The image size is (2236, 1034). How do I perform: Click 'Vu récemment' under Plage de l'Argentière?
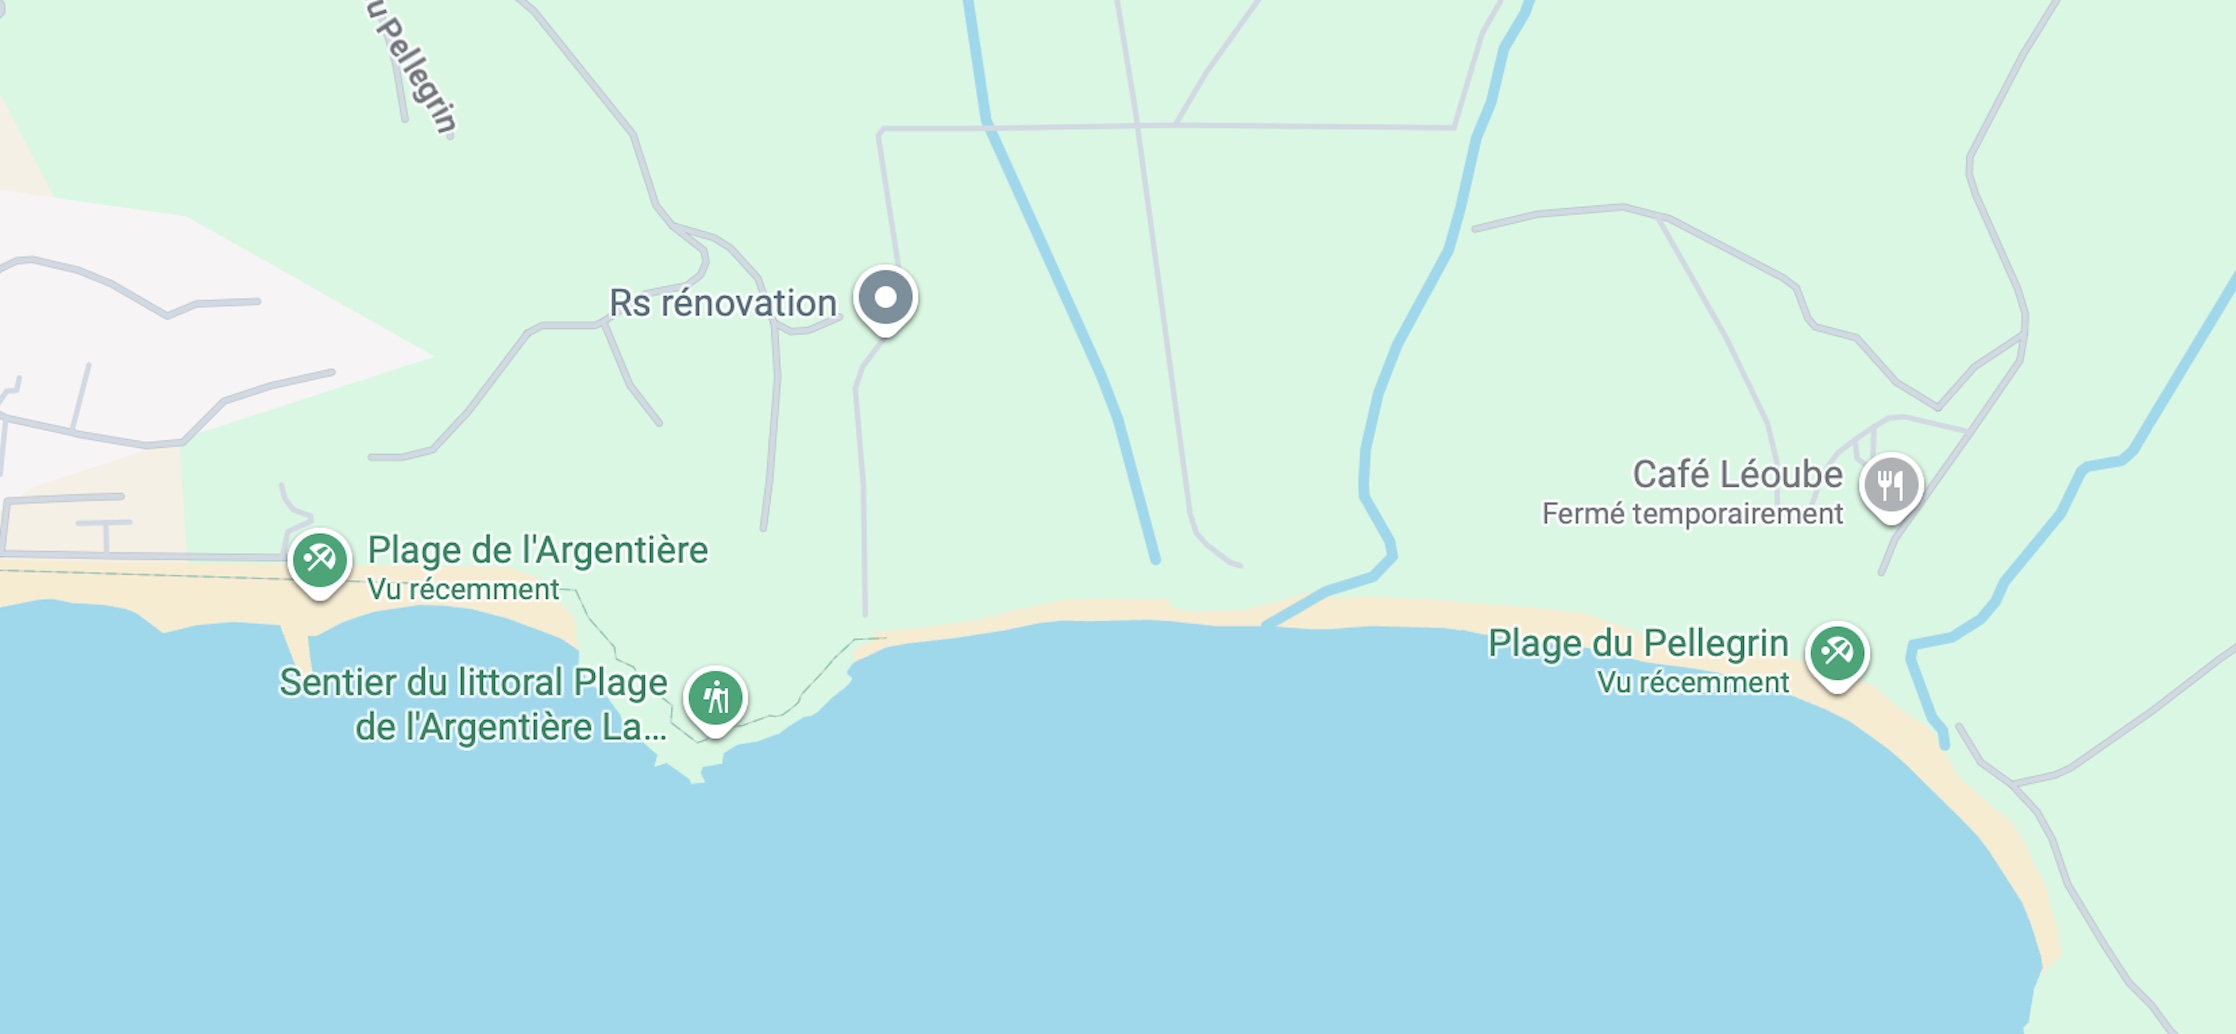pyautogui.click(x=463, y=589)
